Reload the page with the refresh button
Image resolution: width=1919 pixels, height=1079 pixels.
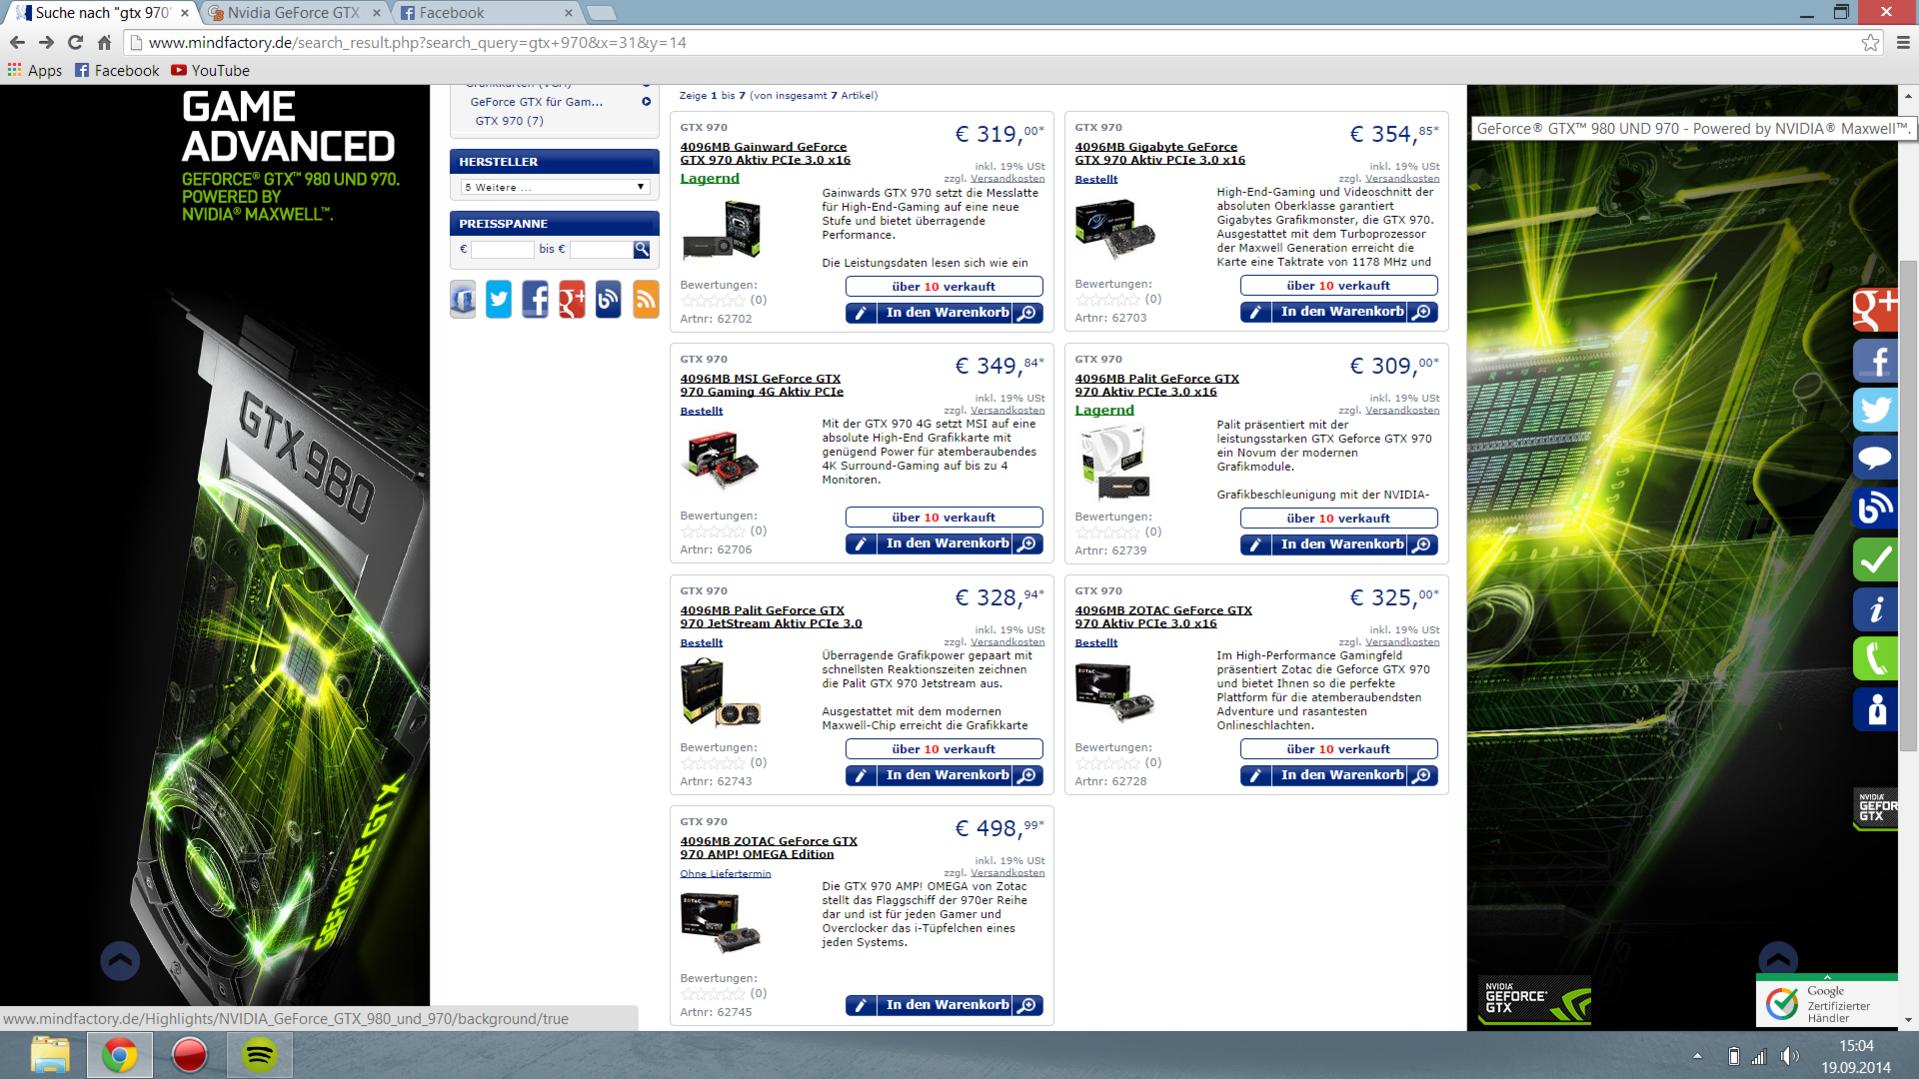pos(75,42)
